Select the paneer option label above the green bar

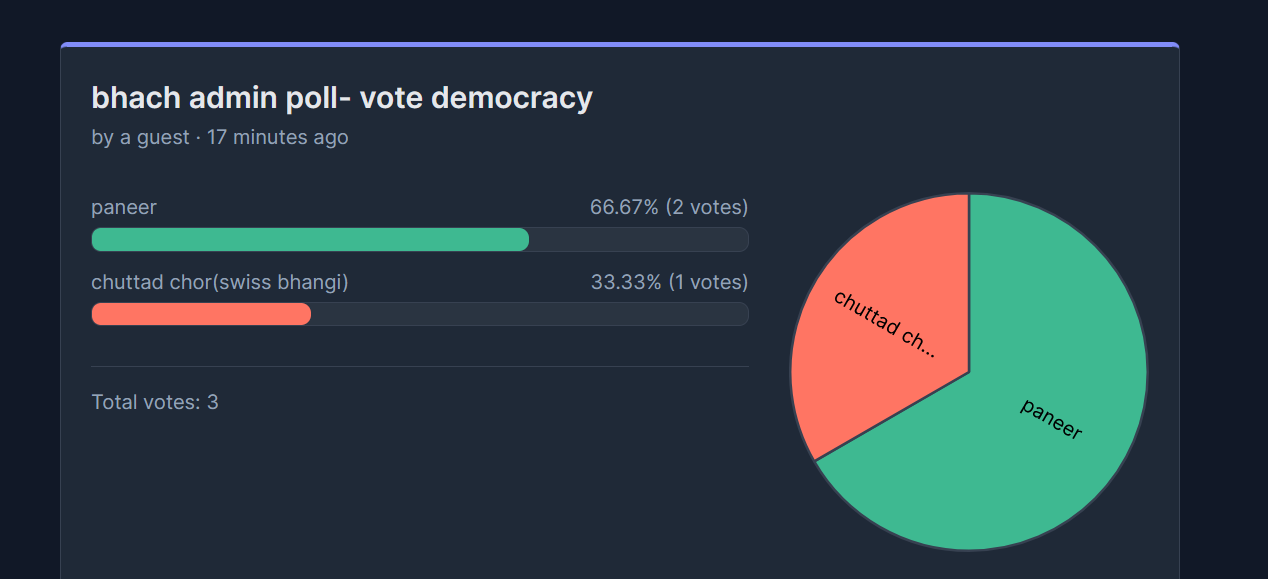pos(124,208)
